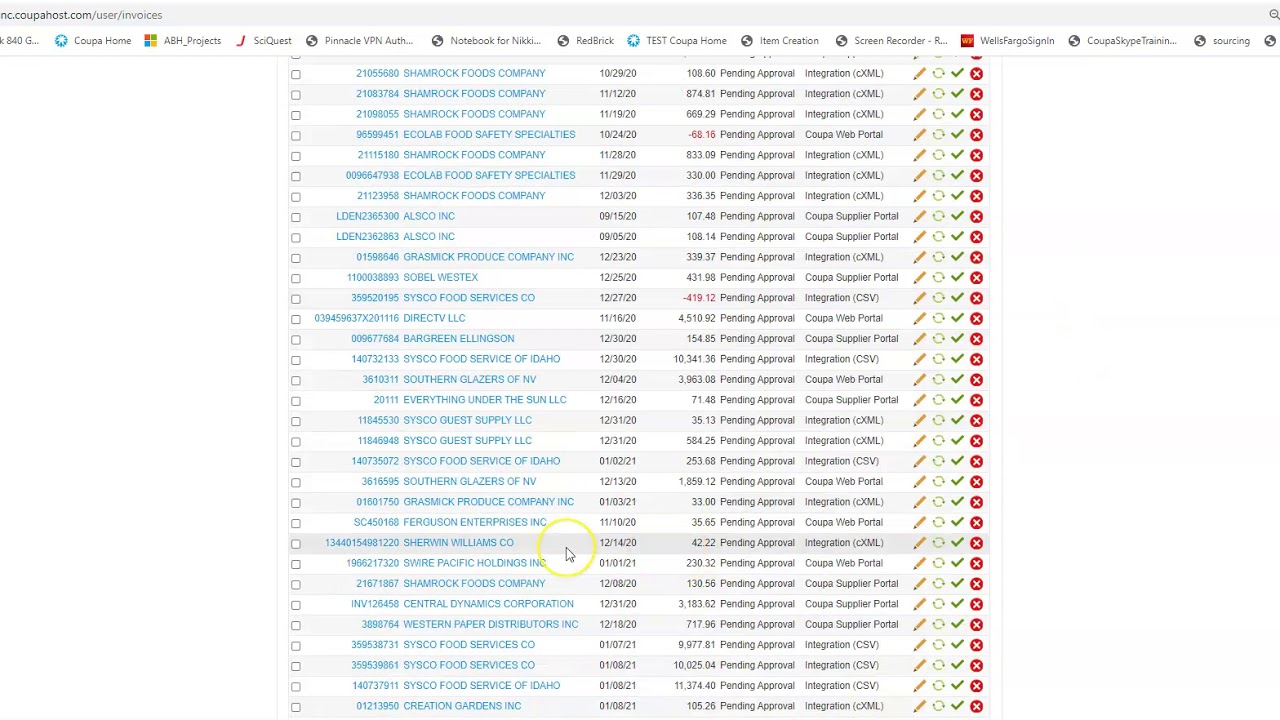
Task: Click the amount 4,510.92
Action: pyautogui.click(x=697, y=318)
